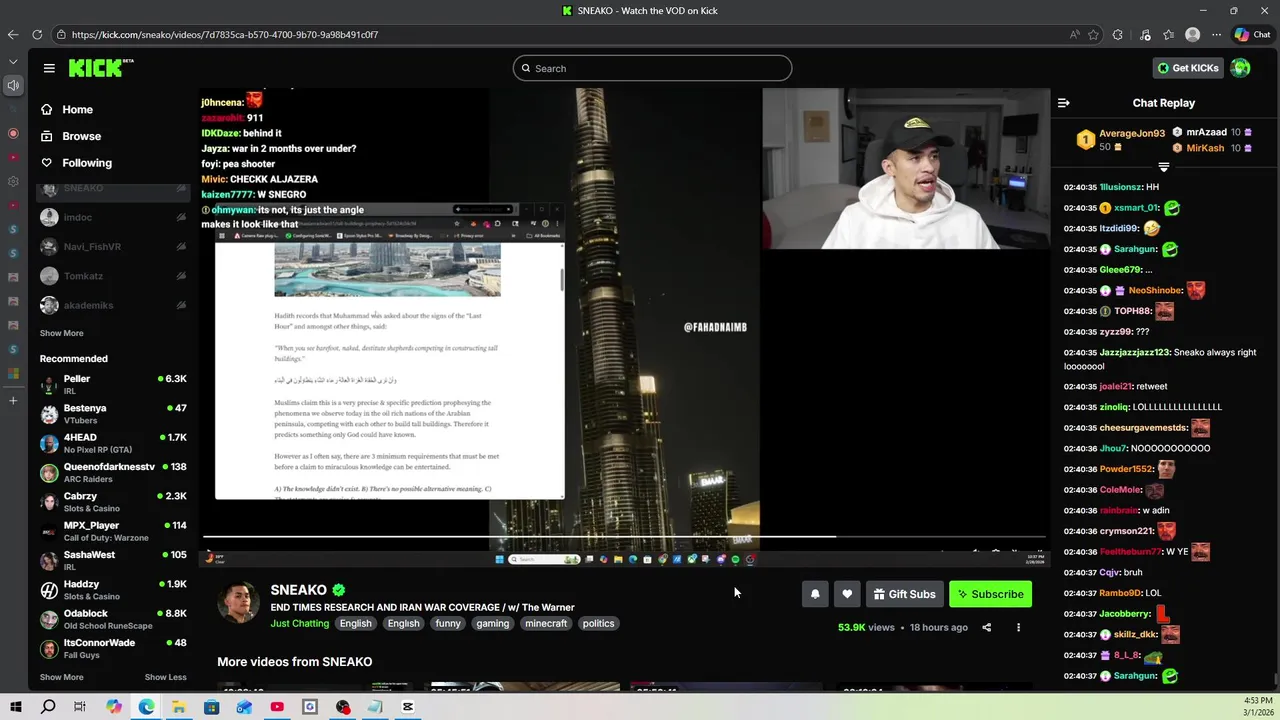Select the minecraft tag

(546, 623)
